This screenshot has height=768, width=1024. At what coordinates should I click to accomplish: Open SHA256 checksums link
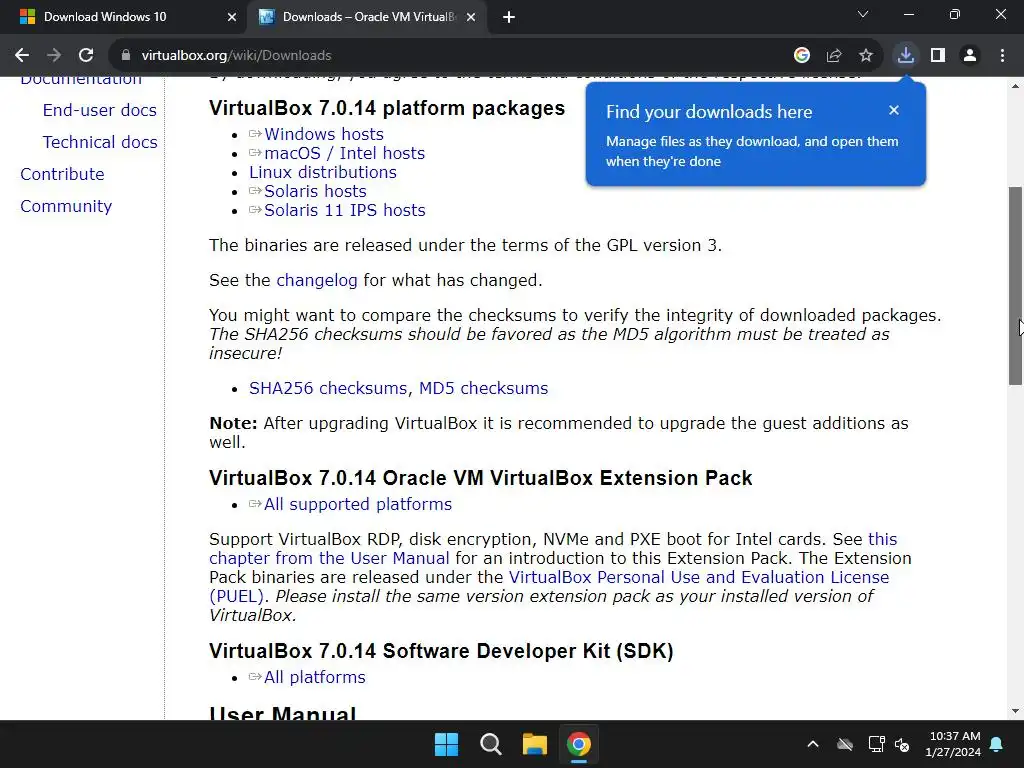point(328,388)
